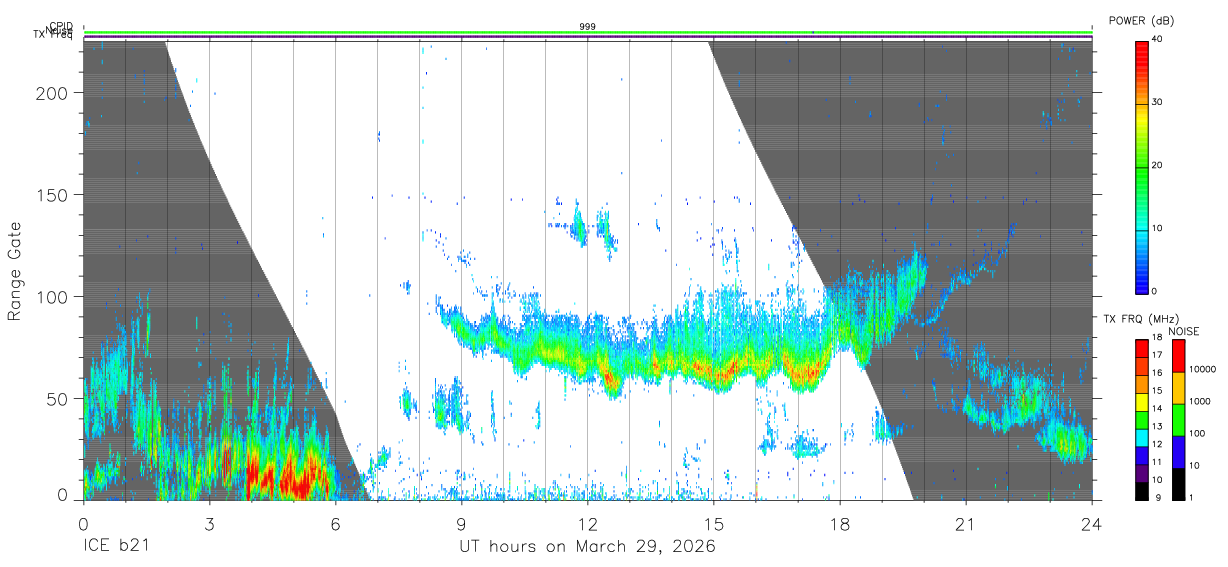Click the "UT hours on March 29, 2026" axis title
Screen dimensions: 1228x567
(x=588, y=547)
